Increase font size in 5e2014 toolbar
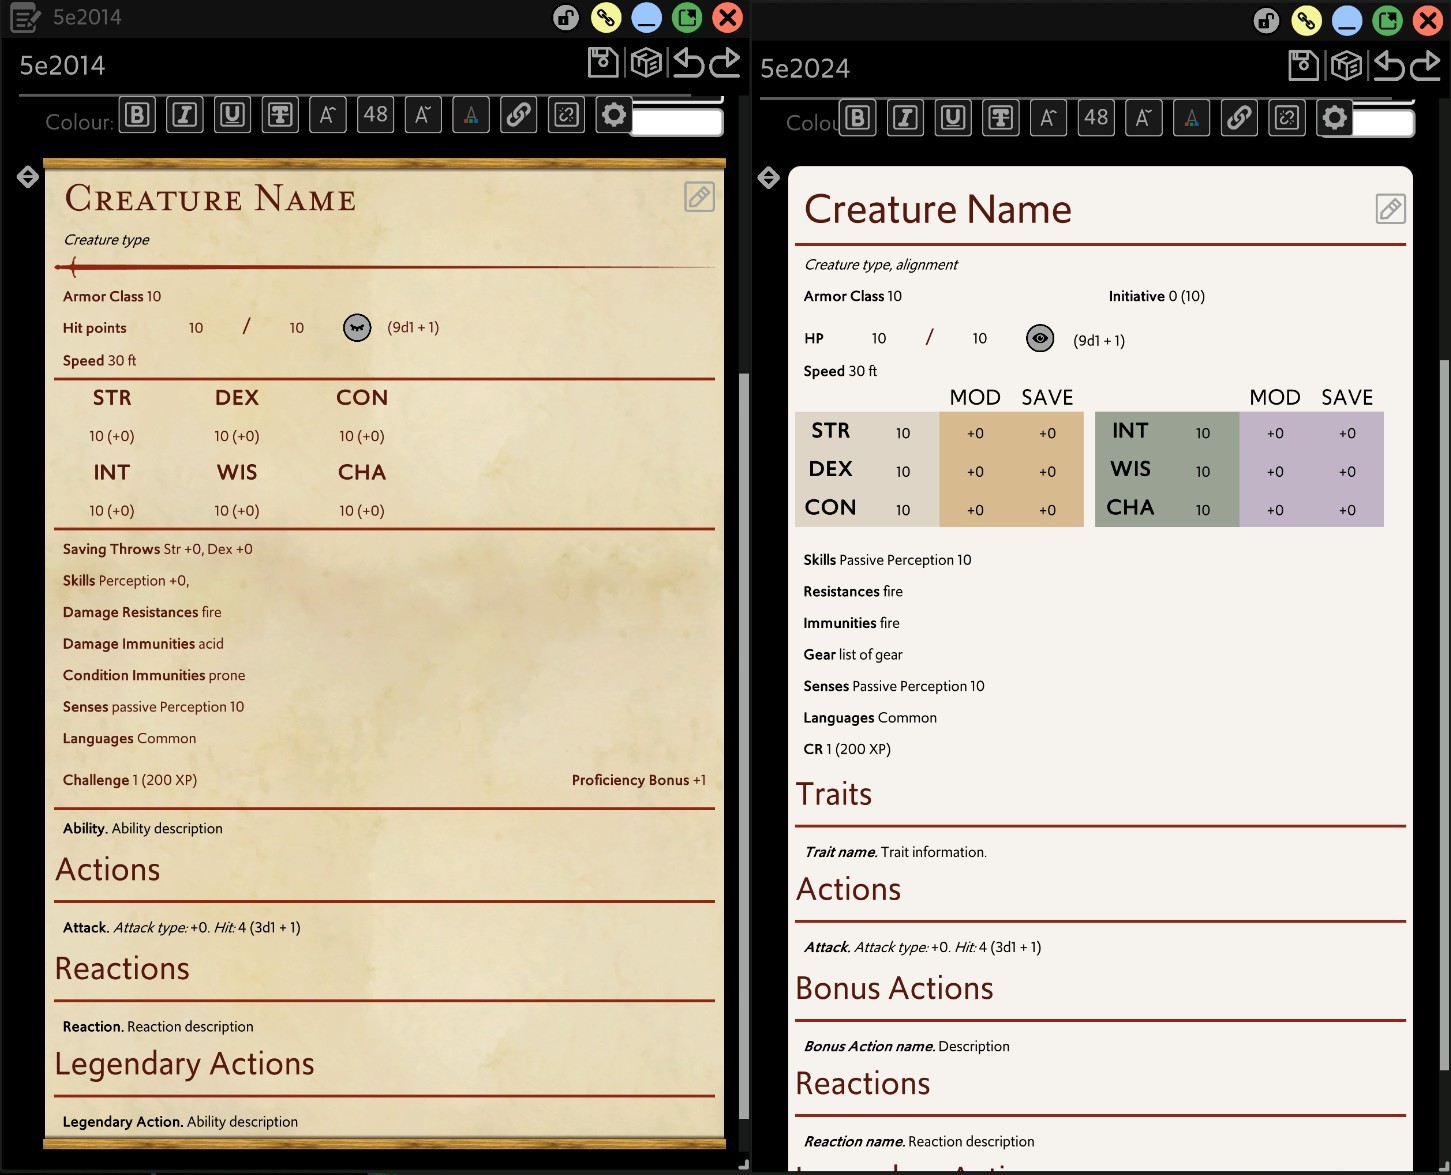Image resolution: width=1451 pixels, height=1175 pixels. (x=327, y=115)
